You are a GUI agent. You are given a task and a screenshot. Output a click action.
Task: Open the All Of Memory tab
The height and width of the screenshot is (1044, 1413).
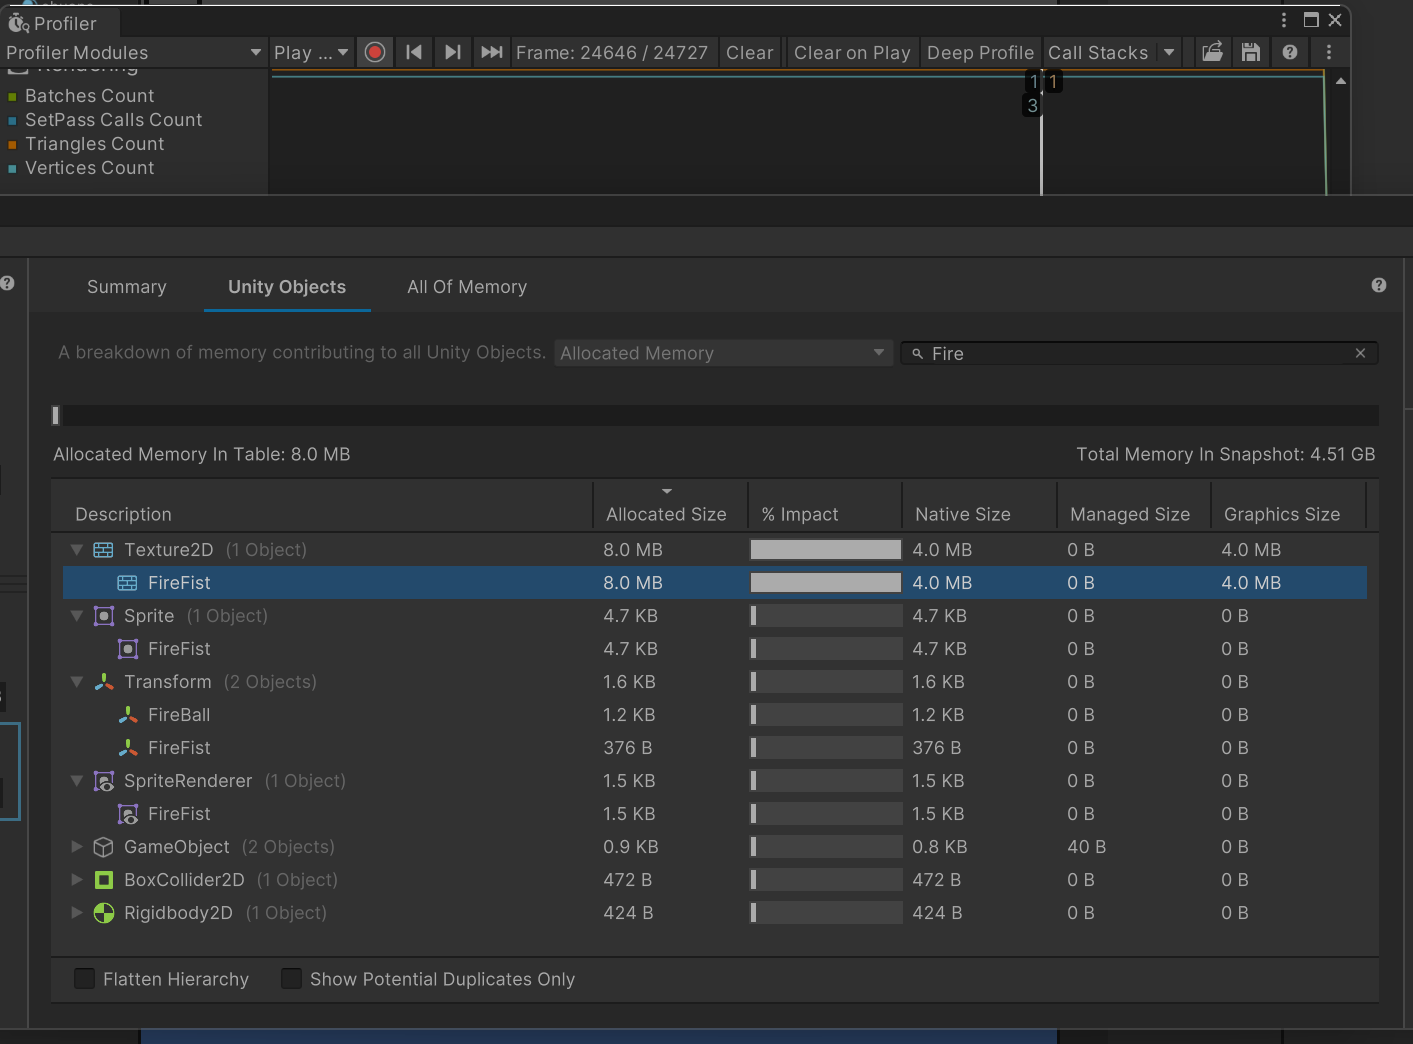click(x=467, y=287)
